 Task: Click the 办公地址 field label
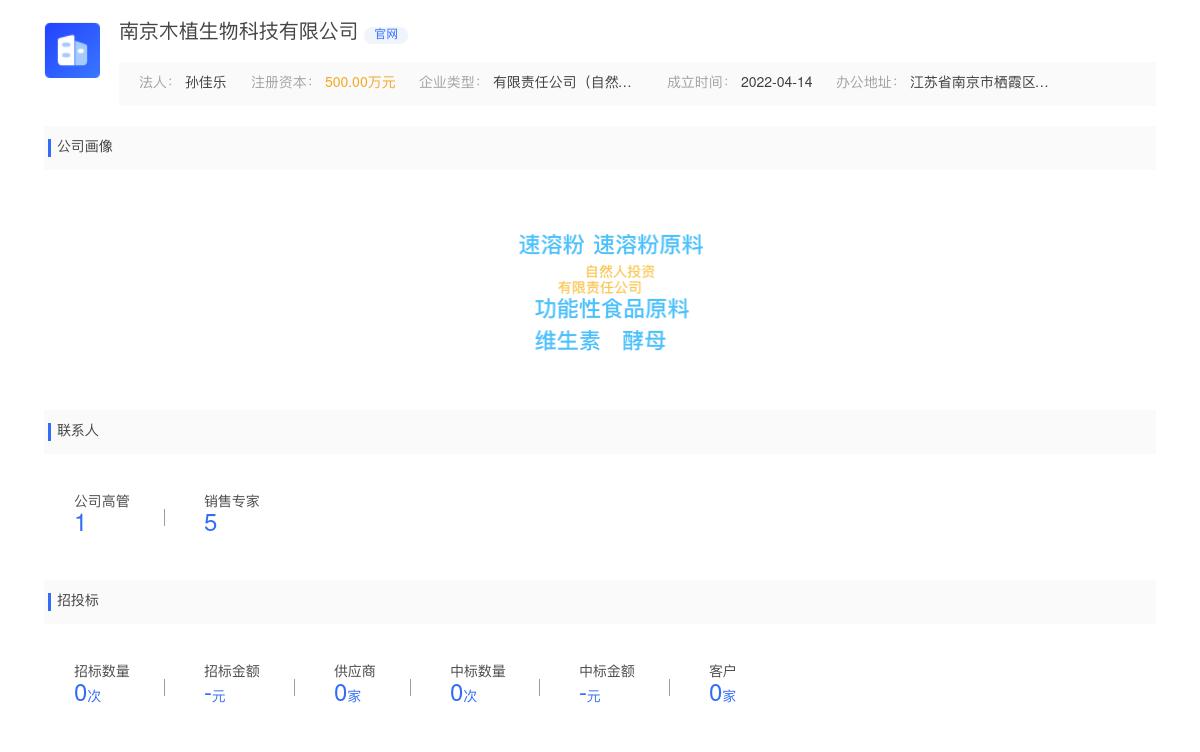[x=866, y=83]
